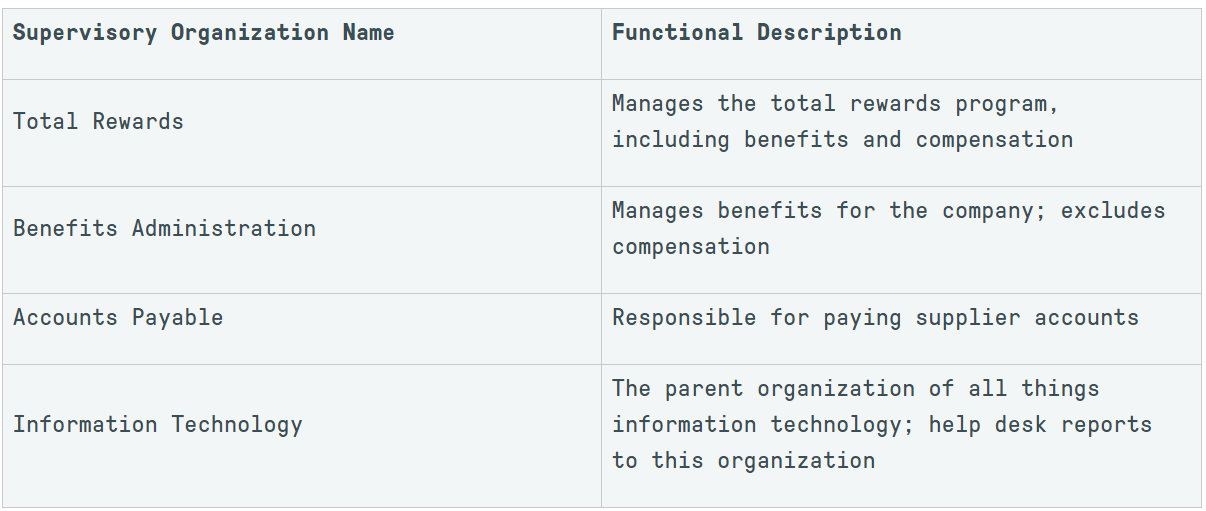1206x511 pixels.
Task: Click the word 'Administration' in the first column
Action: 224,229
